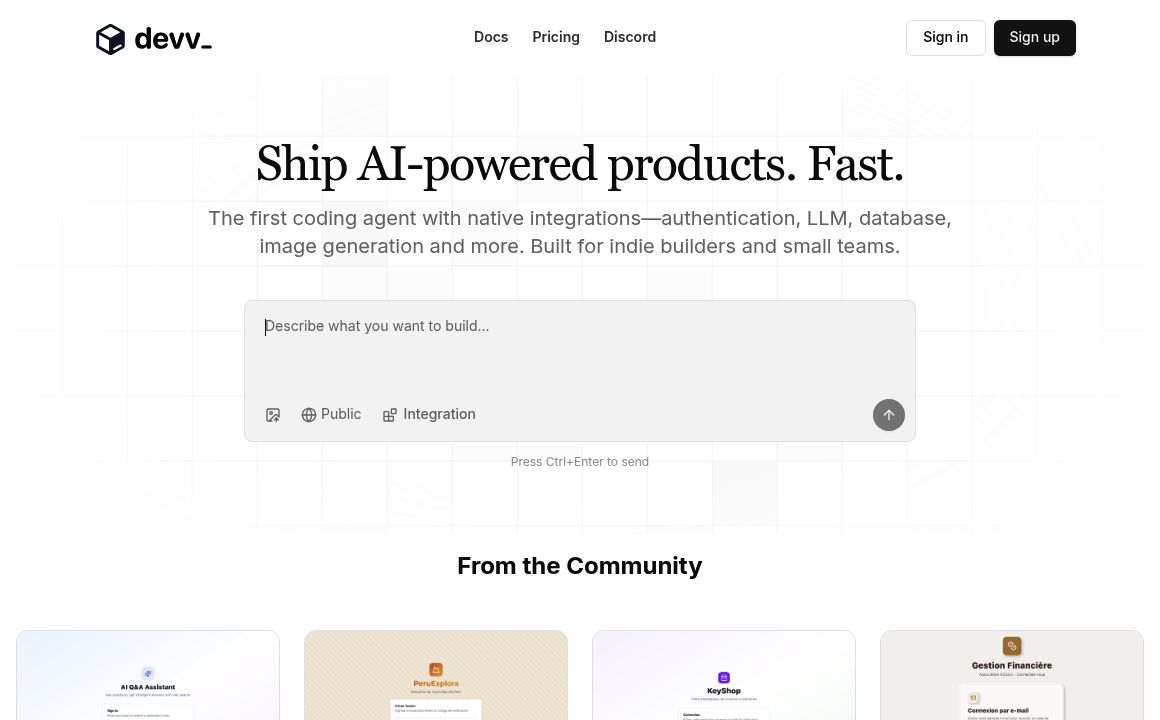
Task: Click the devv cube logo
Action: coord(111,39)
